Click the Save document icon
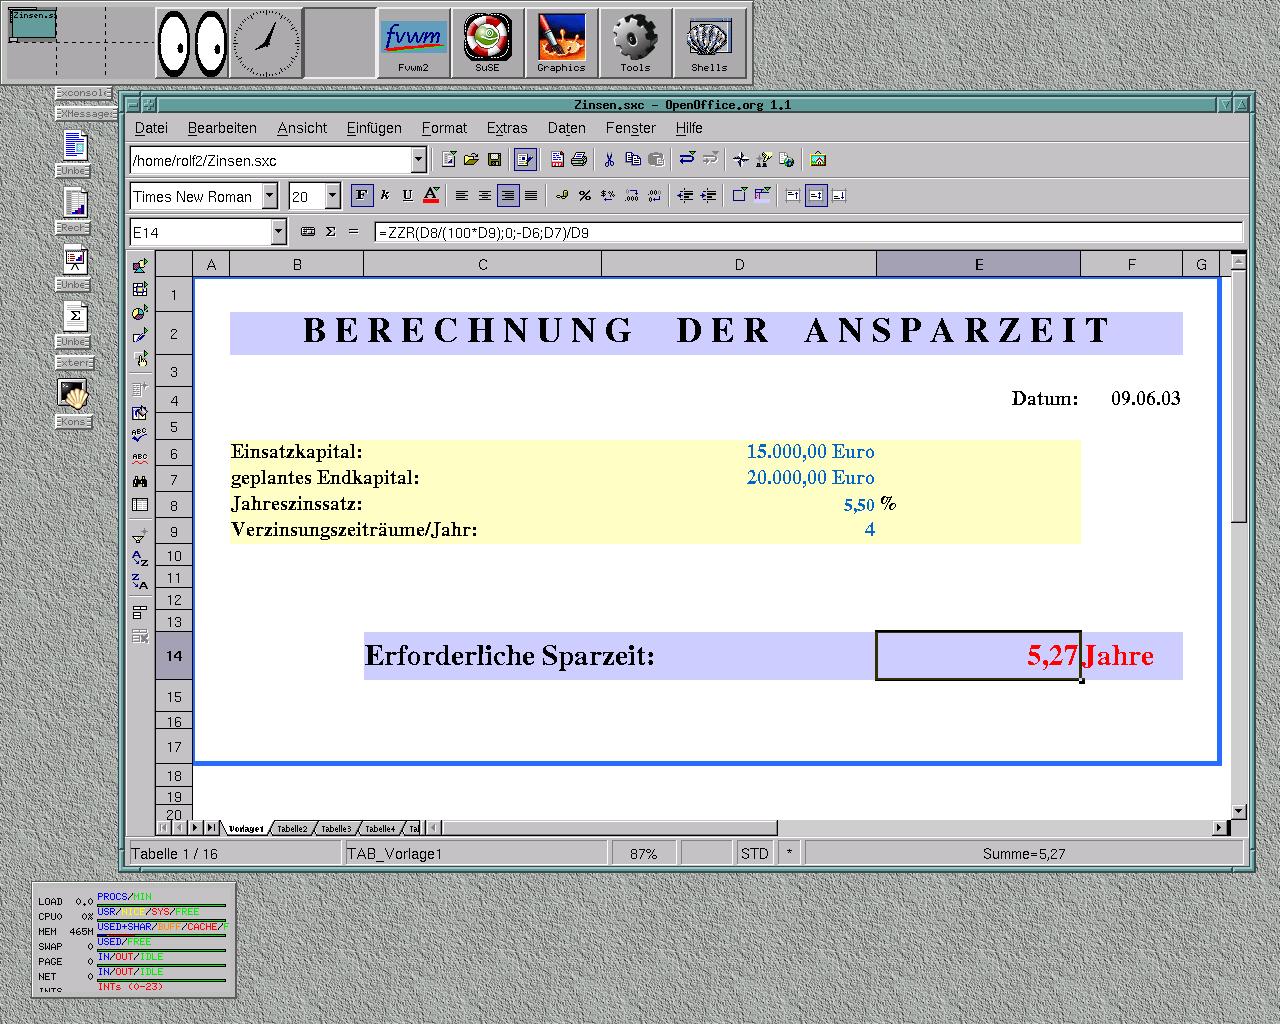Image resolution: width=1280 pixels, height=1024 pixels. click(494, 159)
